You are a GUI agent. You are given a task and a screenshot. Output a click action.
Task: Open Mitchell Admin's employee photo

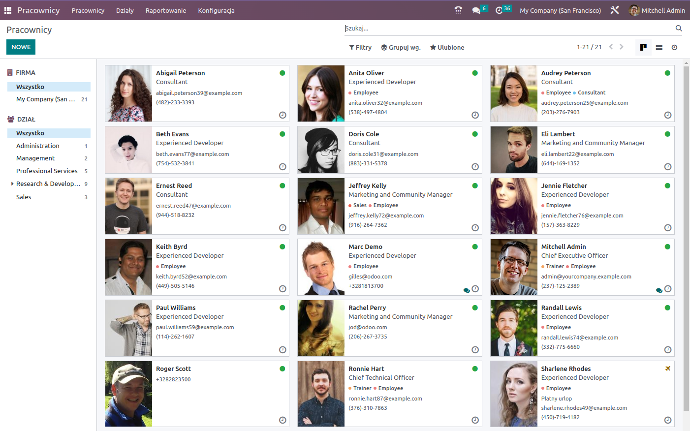pos(514,267)
